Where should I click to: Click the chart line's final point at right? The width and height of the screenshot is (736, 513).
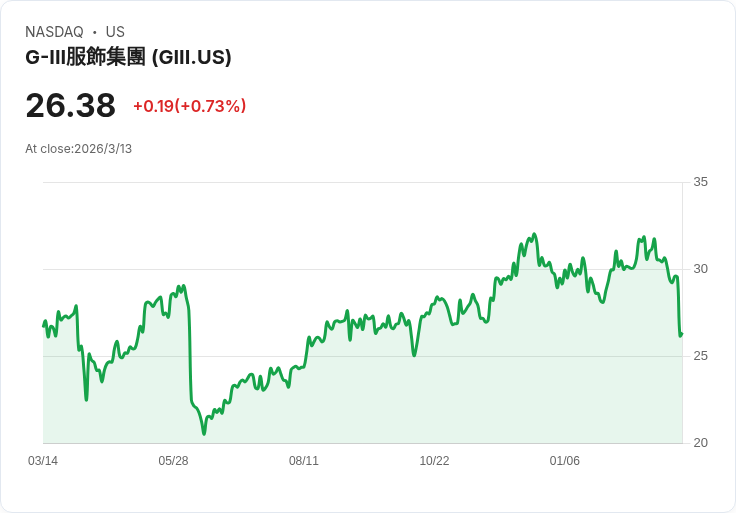coord(681,334)
